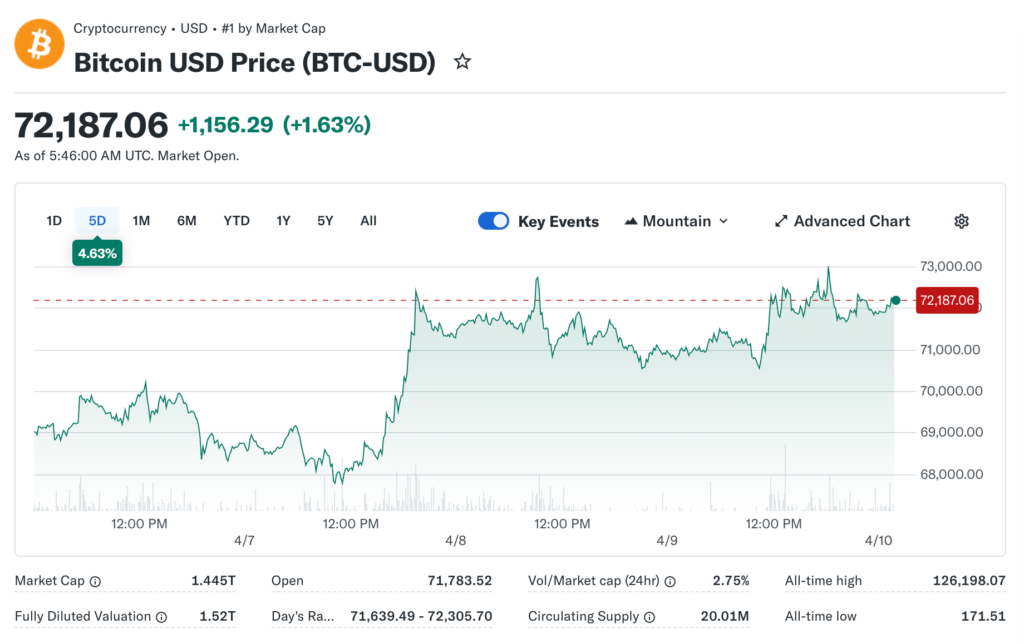The image size is (1024, 644).
Task: Switch chart to 6M range
Action: pyautogui.click(x=186, y=221)
